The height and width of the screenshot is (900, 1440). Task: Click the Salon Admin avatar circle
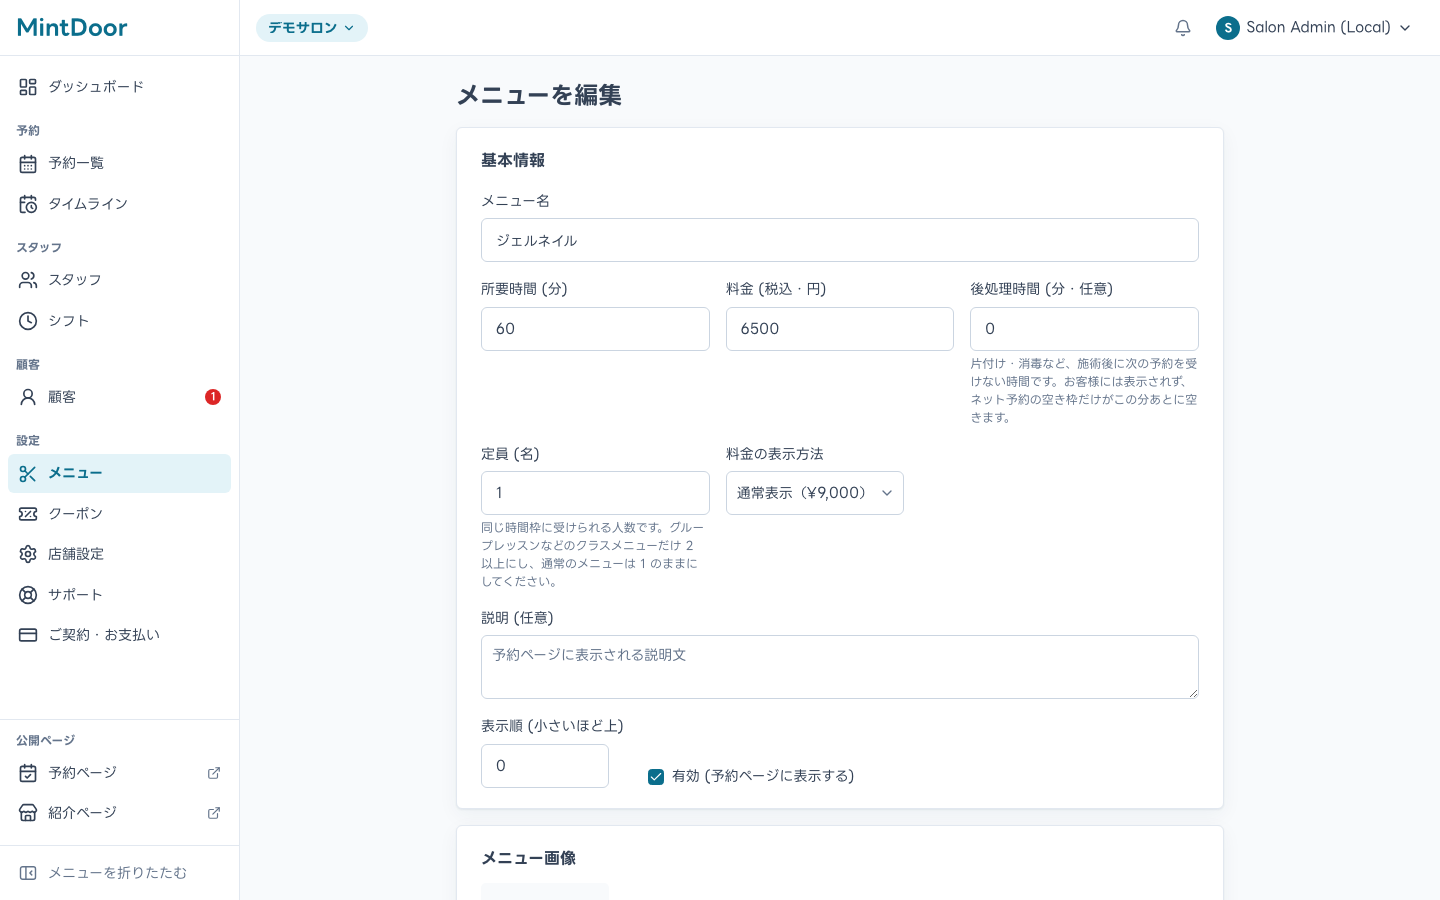click(x=1228, y=28)
